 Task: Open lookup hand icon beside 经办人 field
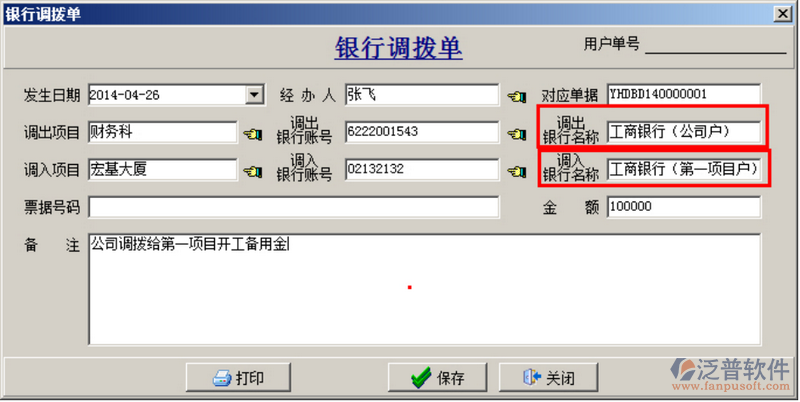click(x=517, y=96)
